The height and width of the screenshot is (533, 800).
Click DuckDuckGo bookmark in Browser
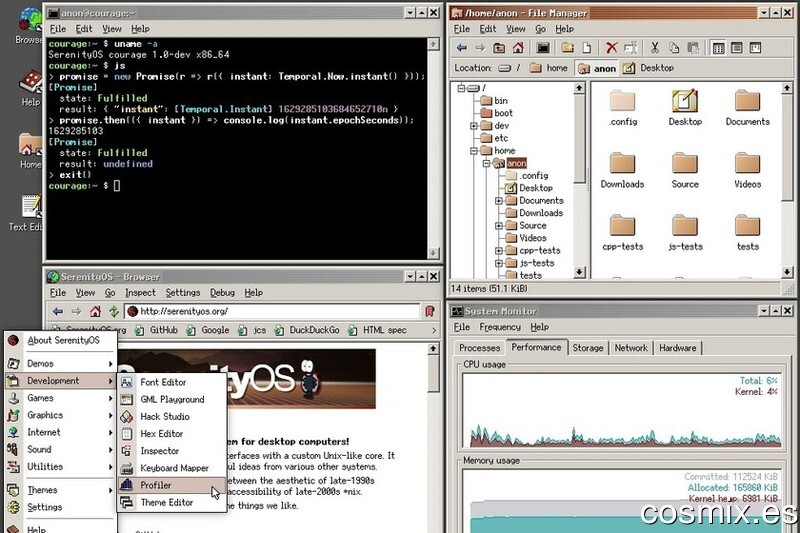308,330
